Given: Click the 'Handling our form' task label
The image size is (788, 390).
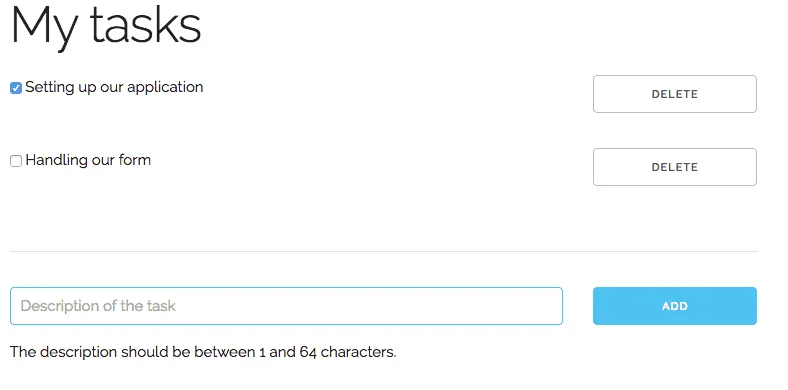Looking at the screenshot, I should (x=88, y=160).
